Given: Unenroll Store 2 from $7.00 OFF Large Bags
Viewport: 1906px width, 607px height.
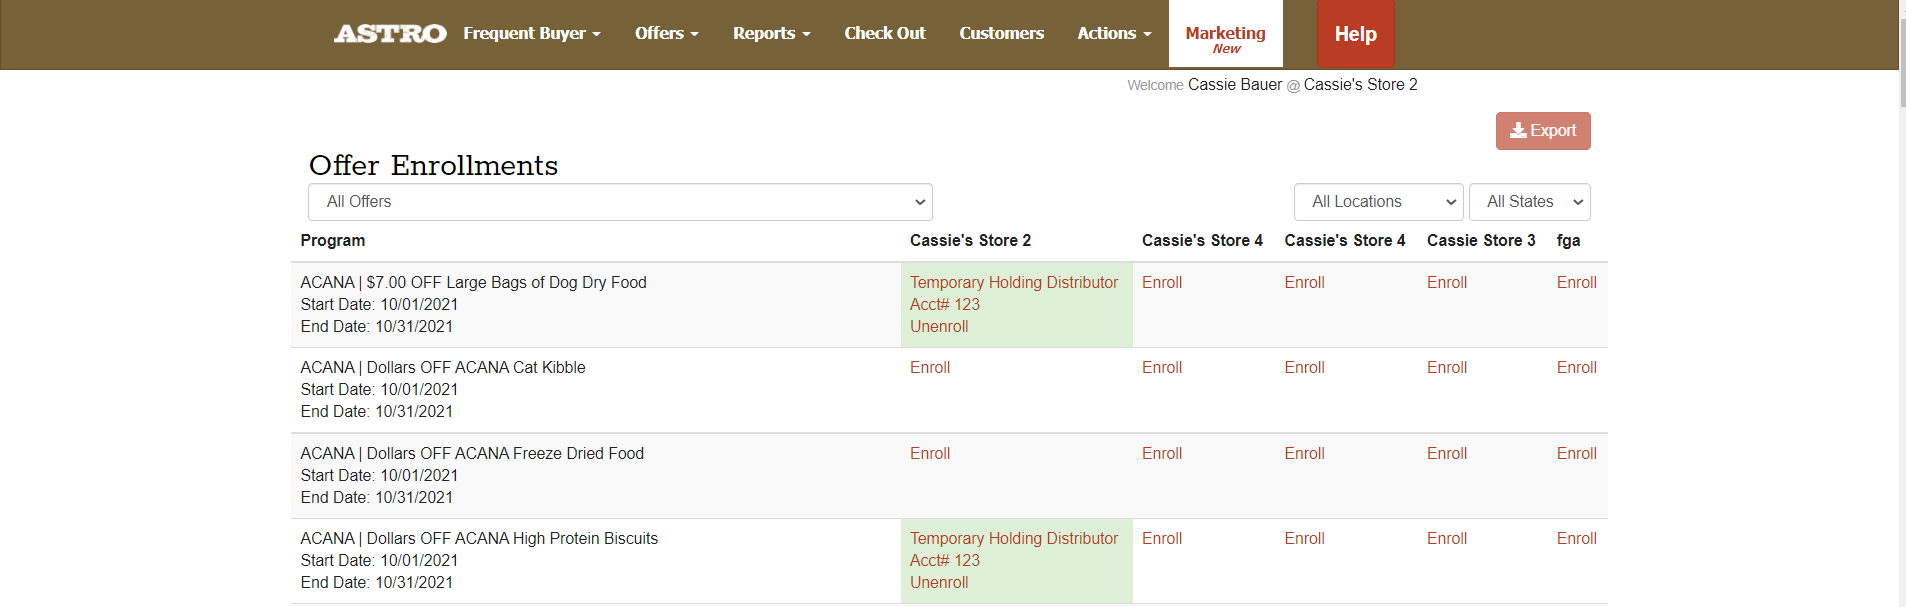Looking at the screenshot, I should click(938, 327).
